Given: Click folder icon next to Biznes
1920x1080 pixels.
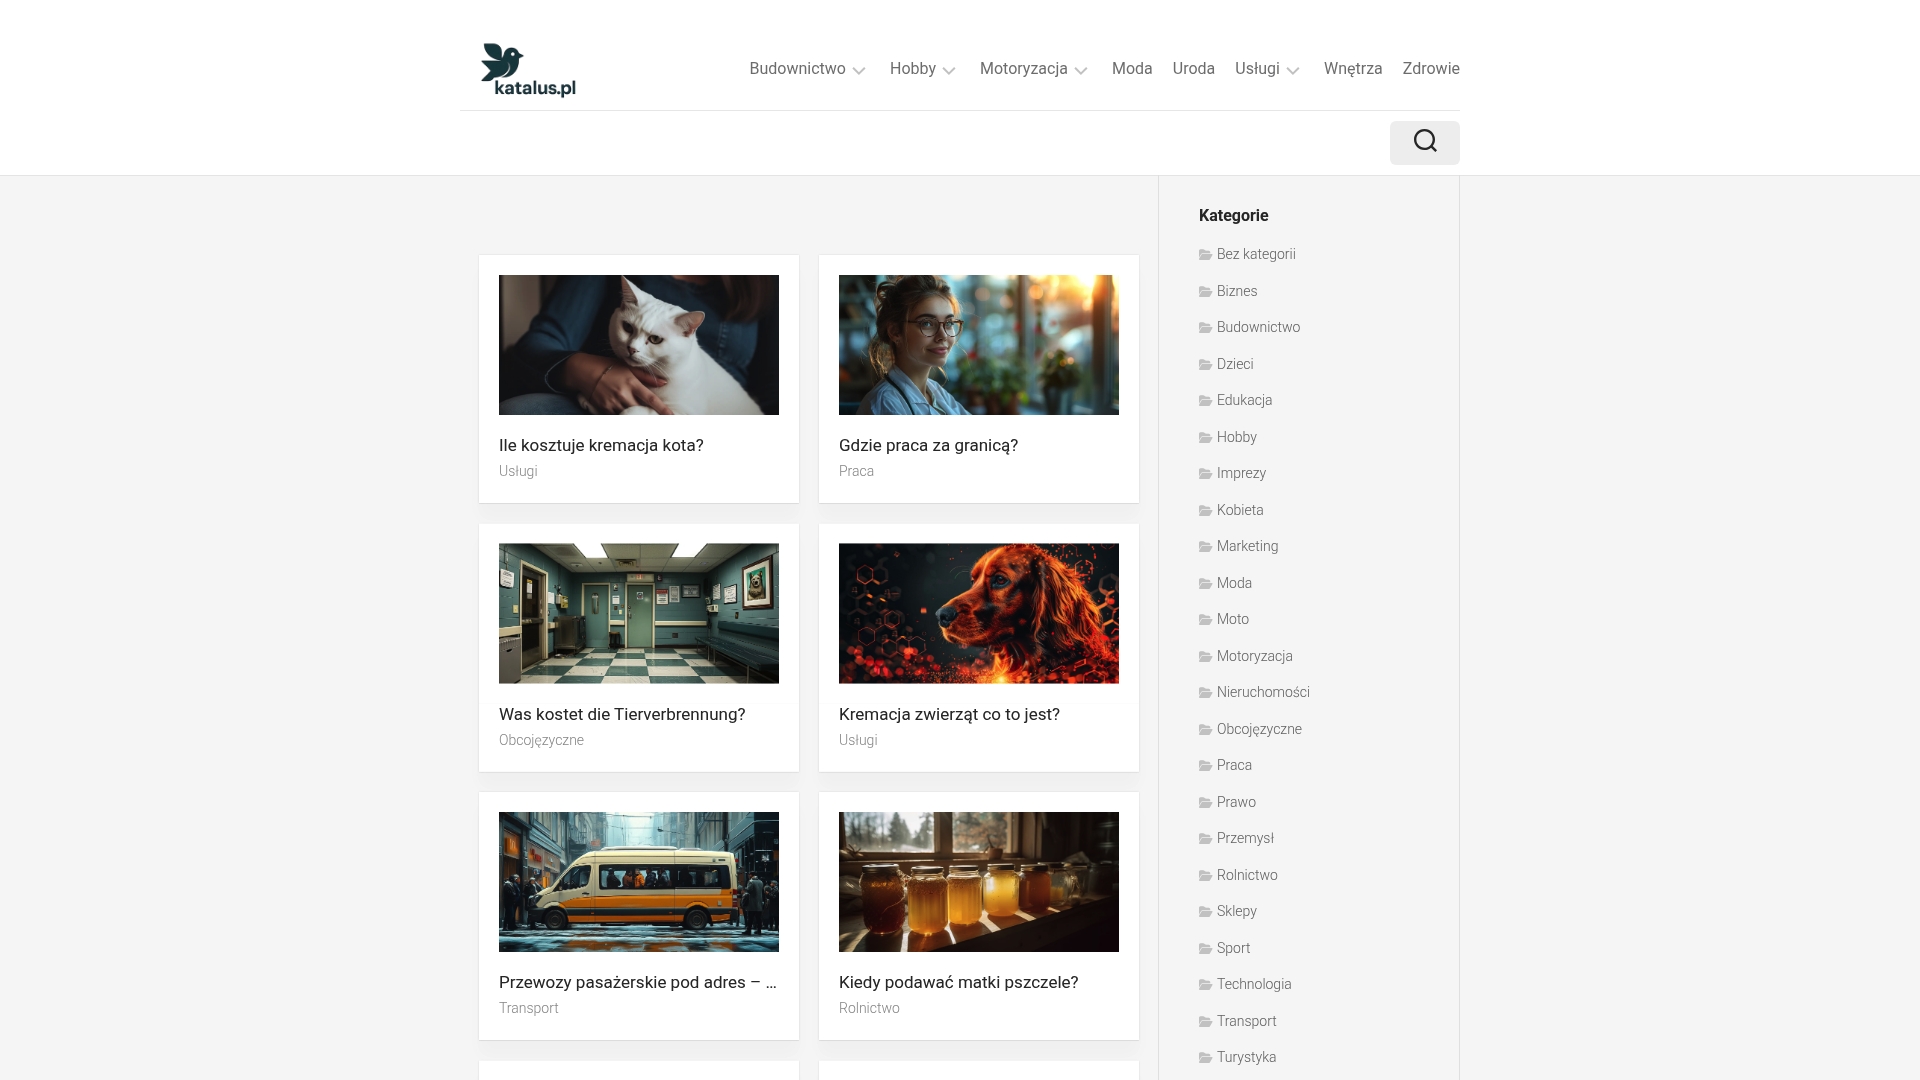Looking at the screenshot, I should pos(1205,292).
